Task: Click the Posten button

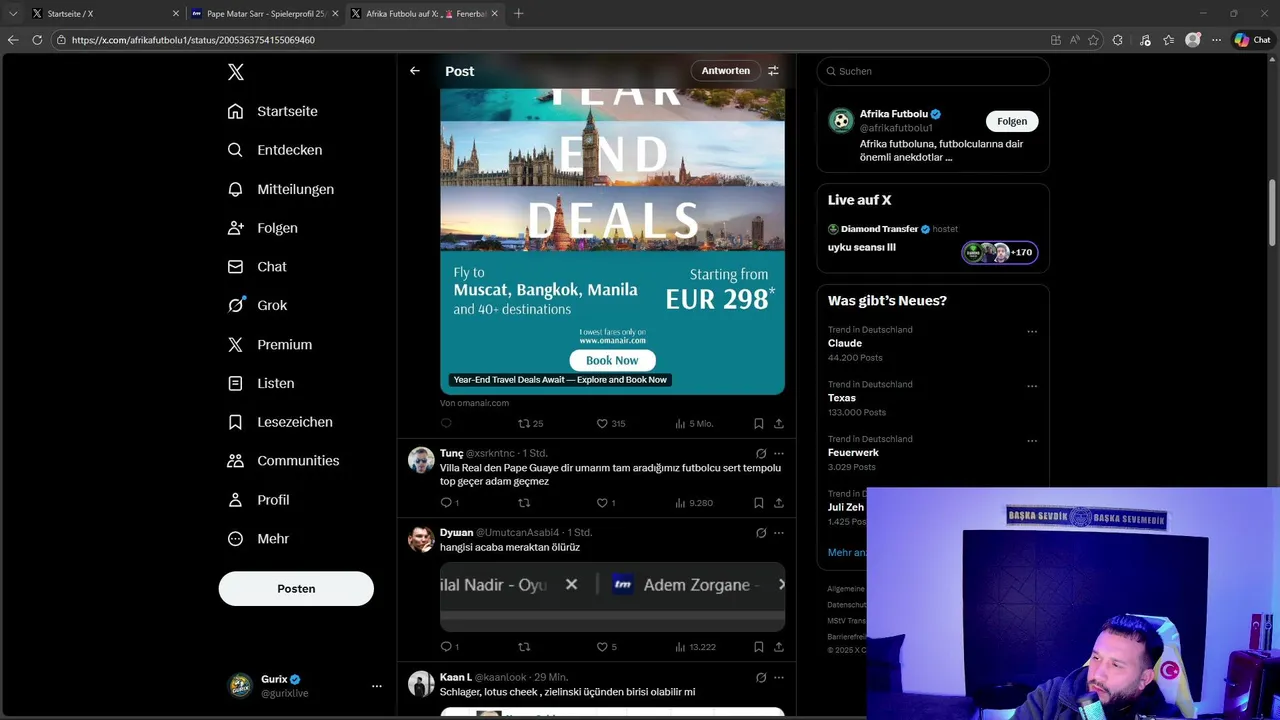Action: pos(296,588)
